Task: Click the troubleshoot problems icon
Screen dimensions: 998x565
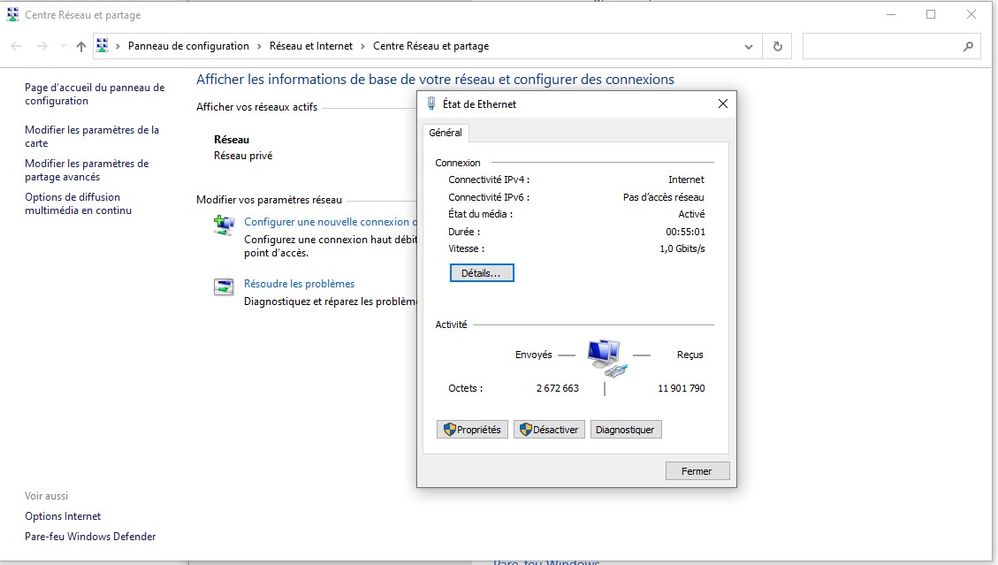Action: click(224, 288)
